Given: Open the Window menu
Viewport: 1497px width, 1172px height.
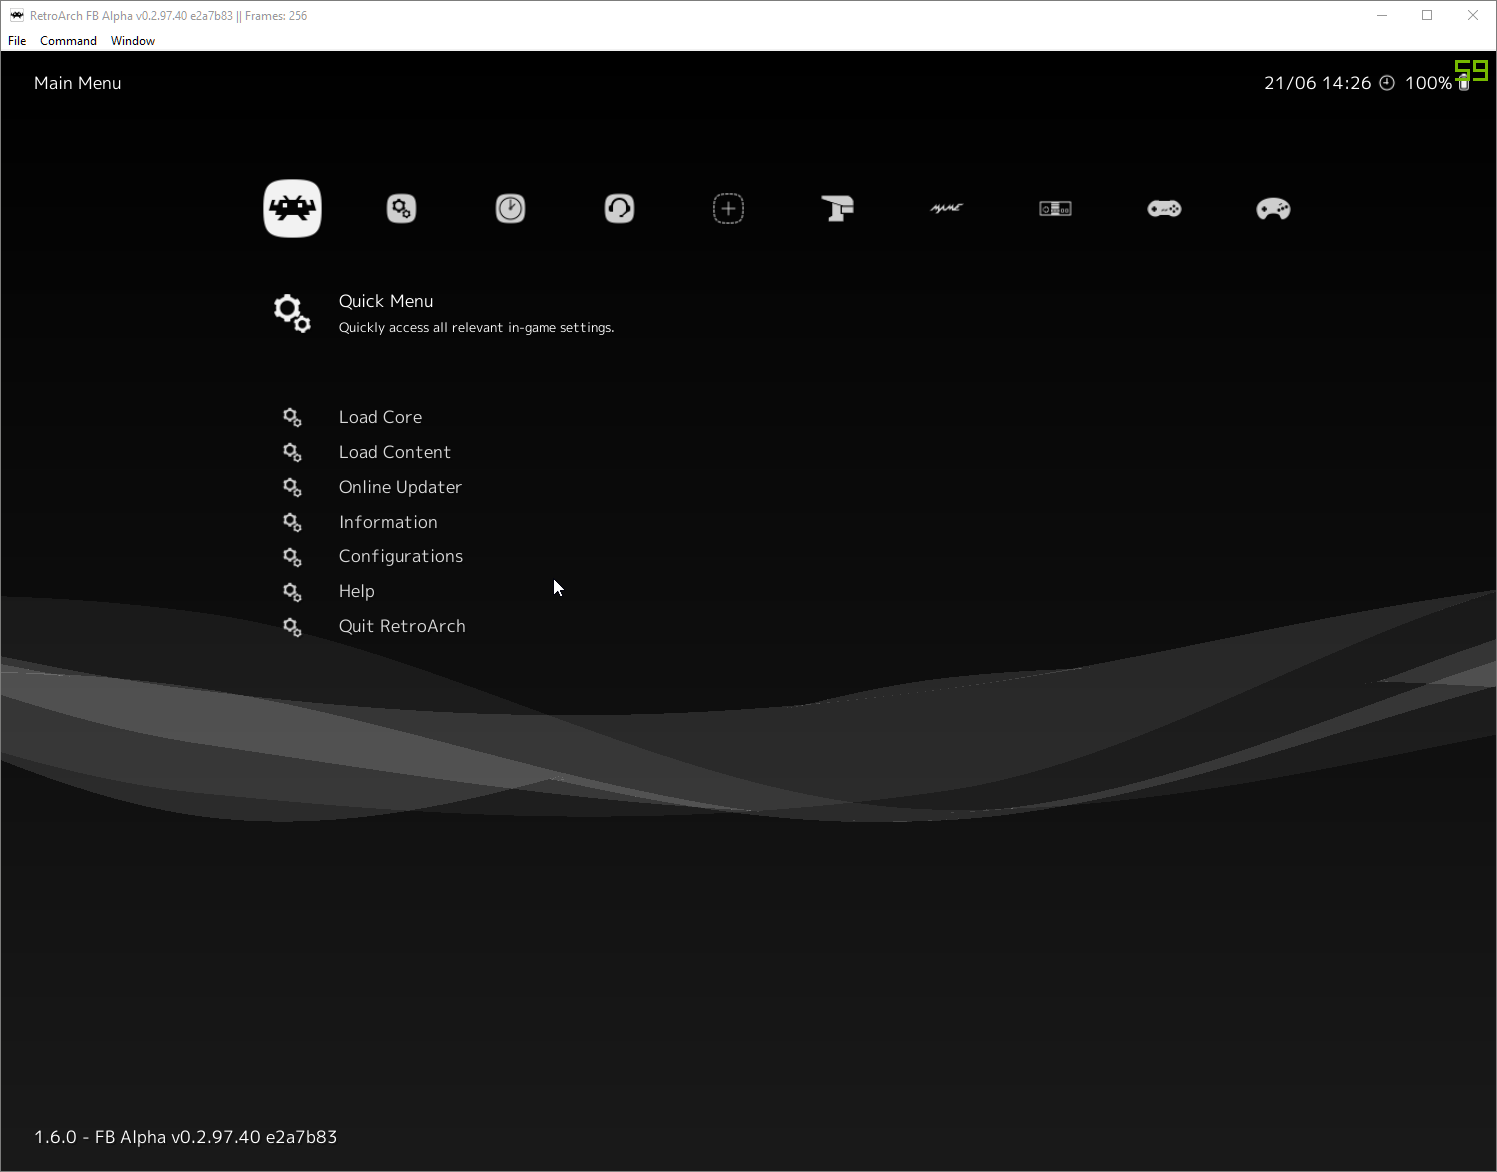Looking at the screenshot, I should pos(133,41).
